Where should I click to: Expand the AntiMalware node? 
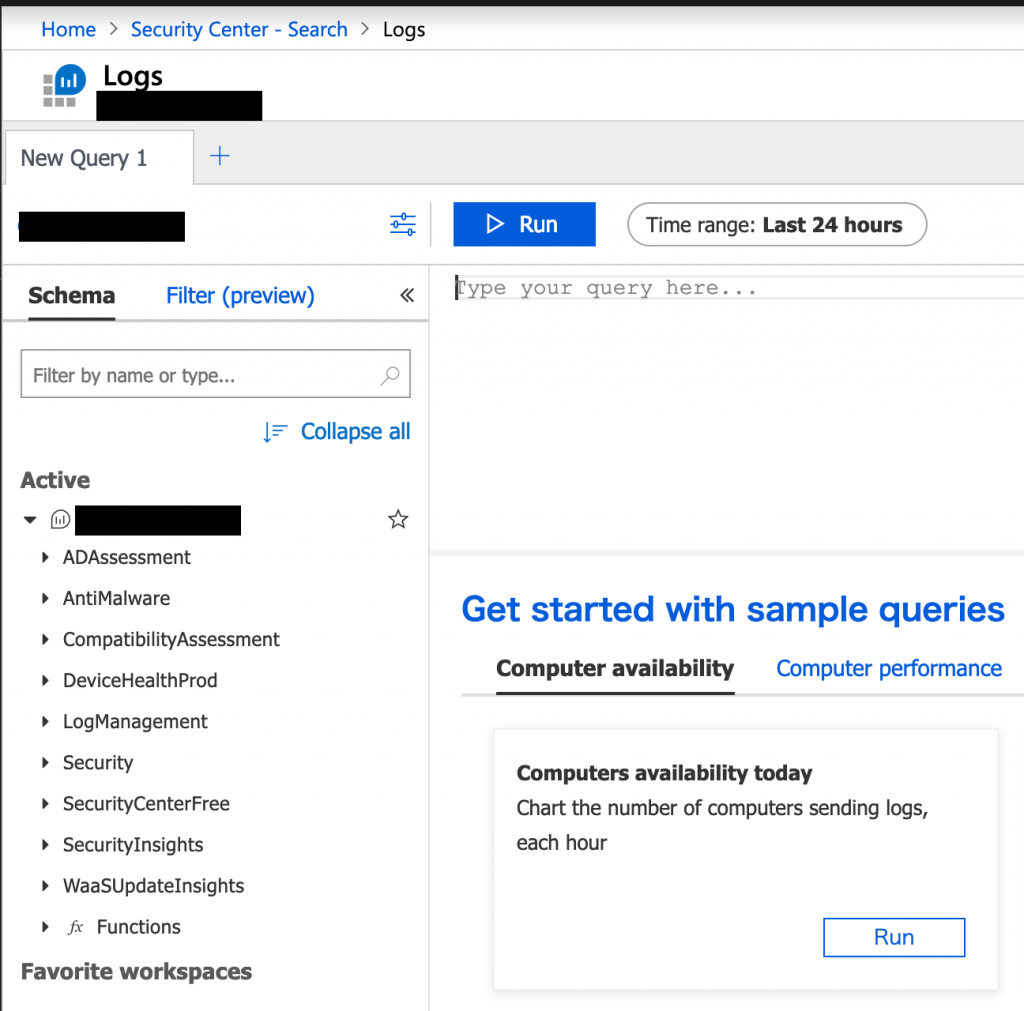(45, 598)
